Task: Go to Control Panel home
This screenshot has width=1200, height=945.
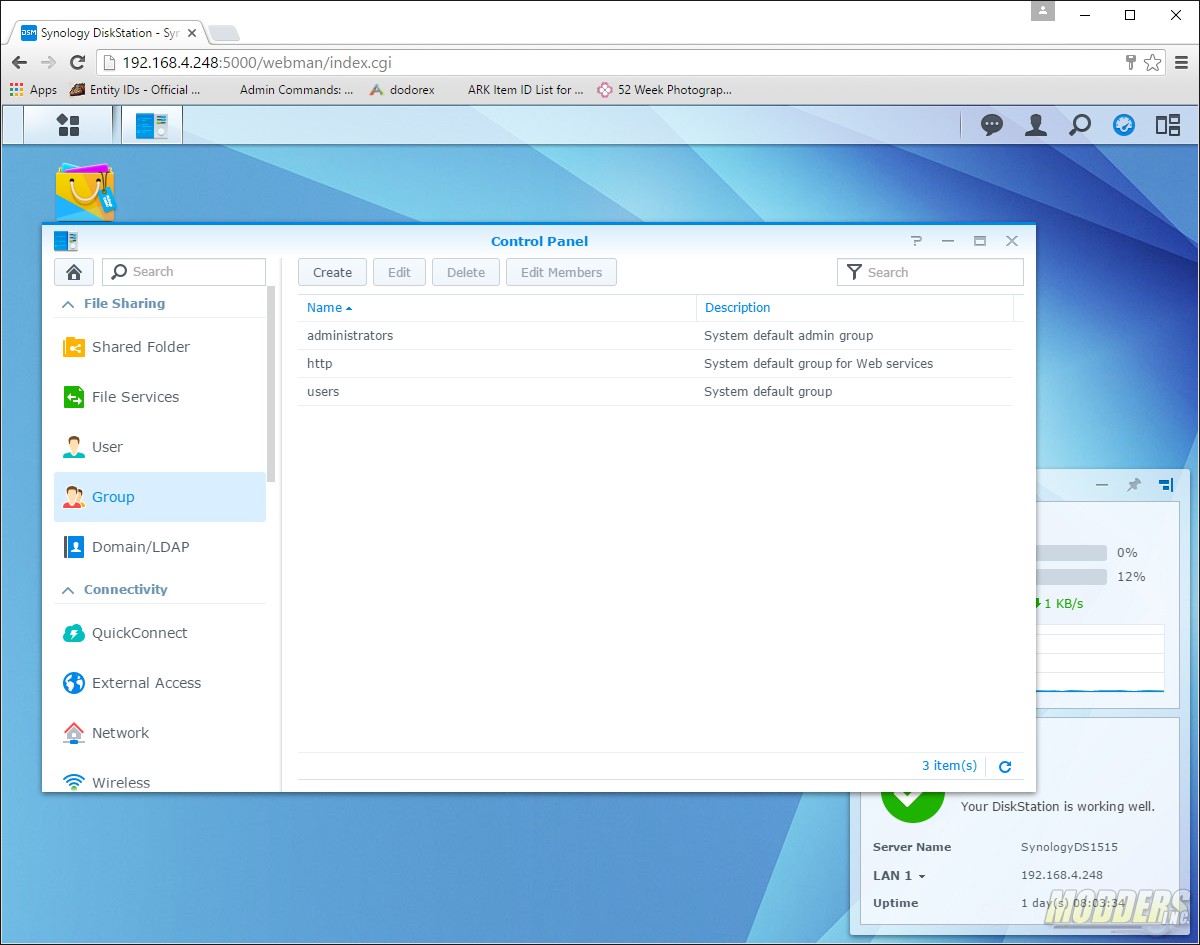Action: pos(74,272)
